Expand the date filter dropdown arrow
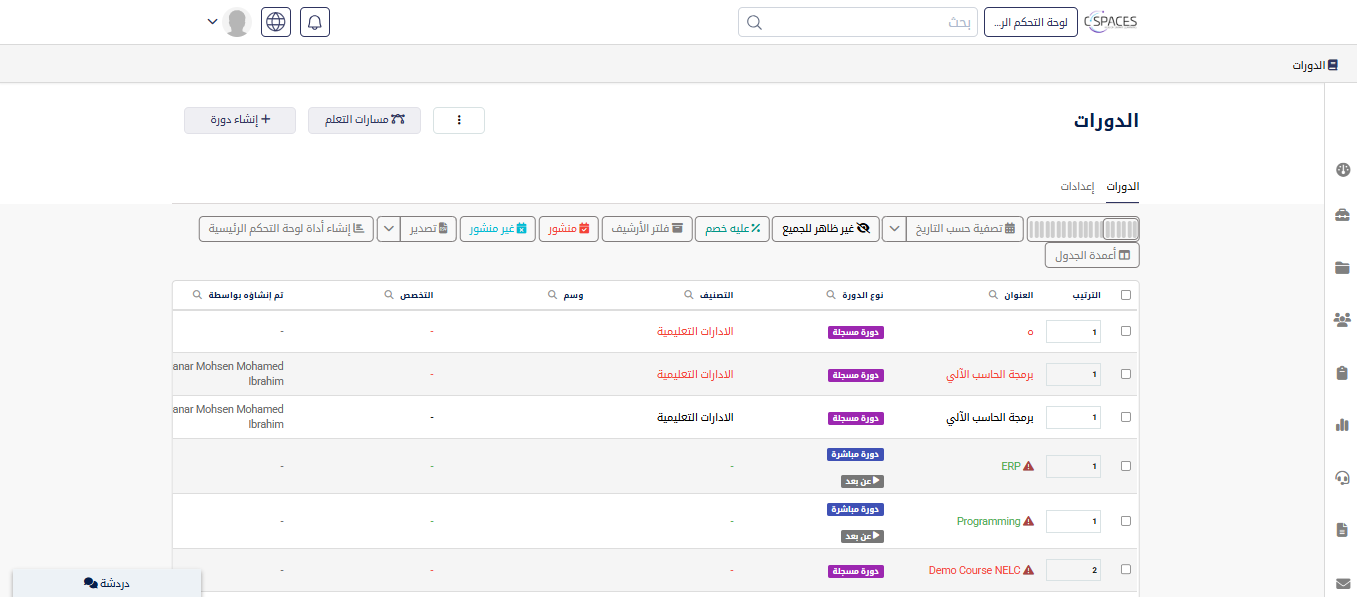This screenshot has height=597, width=1357. pyautogui.click(x=894, y=229)
